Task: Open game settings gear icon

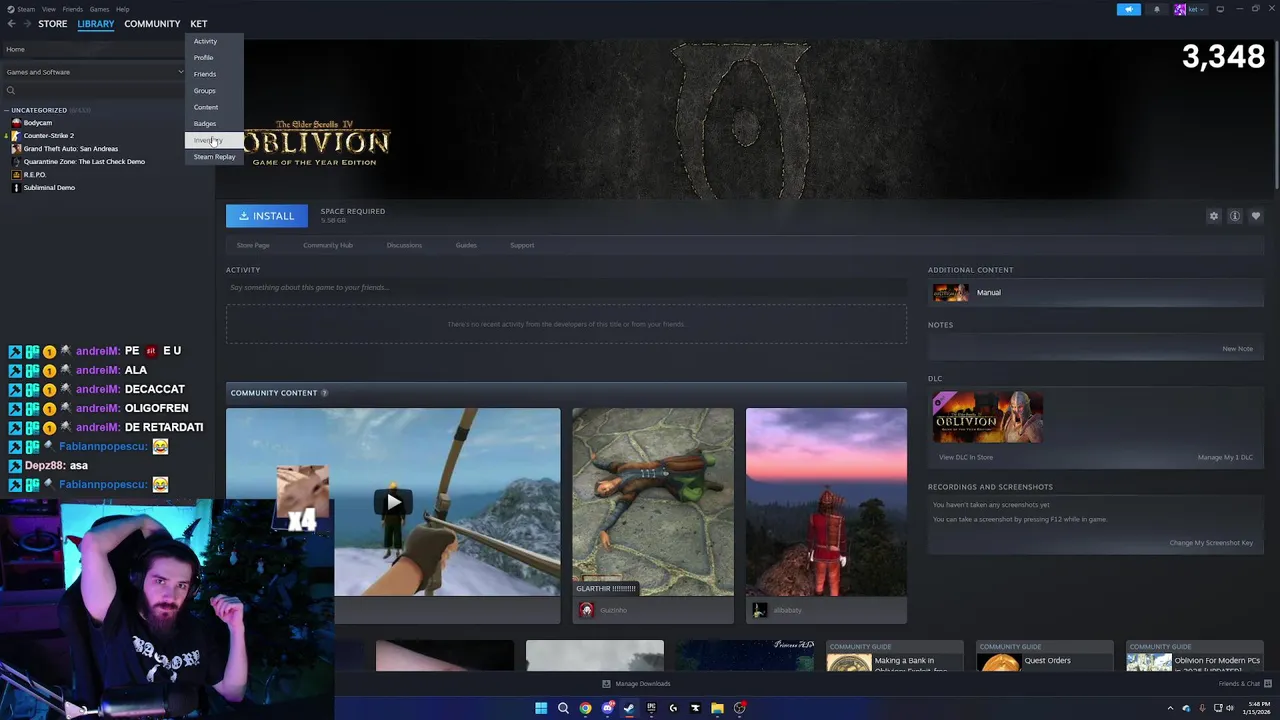Action: pyautogui.click(x=1214, y=216)
